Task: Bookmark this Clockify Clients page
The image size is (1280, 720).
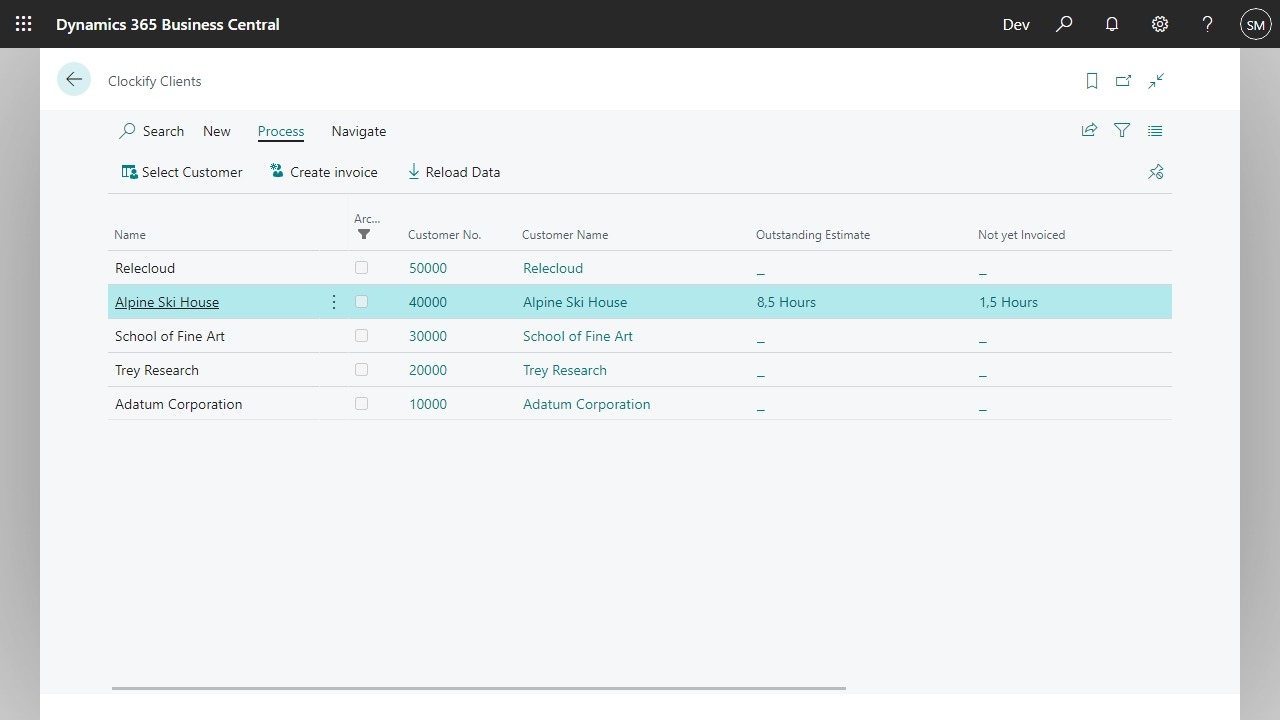Action: (1092, 81)
